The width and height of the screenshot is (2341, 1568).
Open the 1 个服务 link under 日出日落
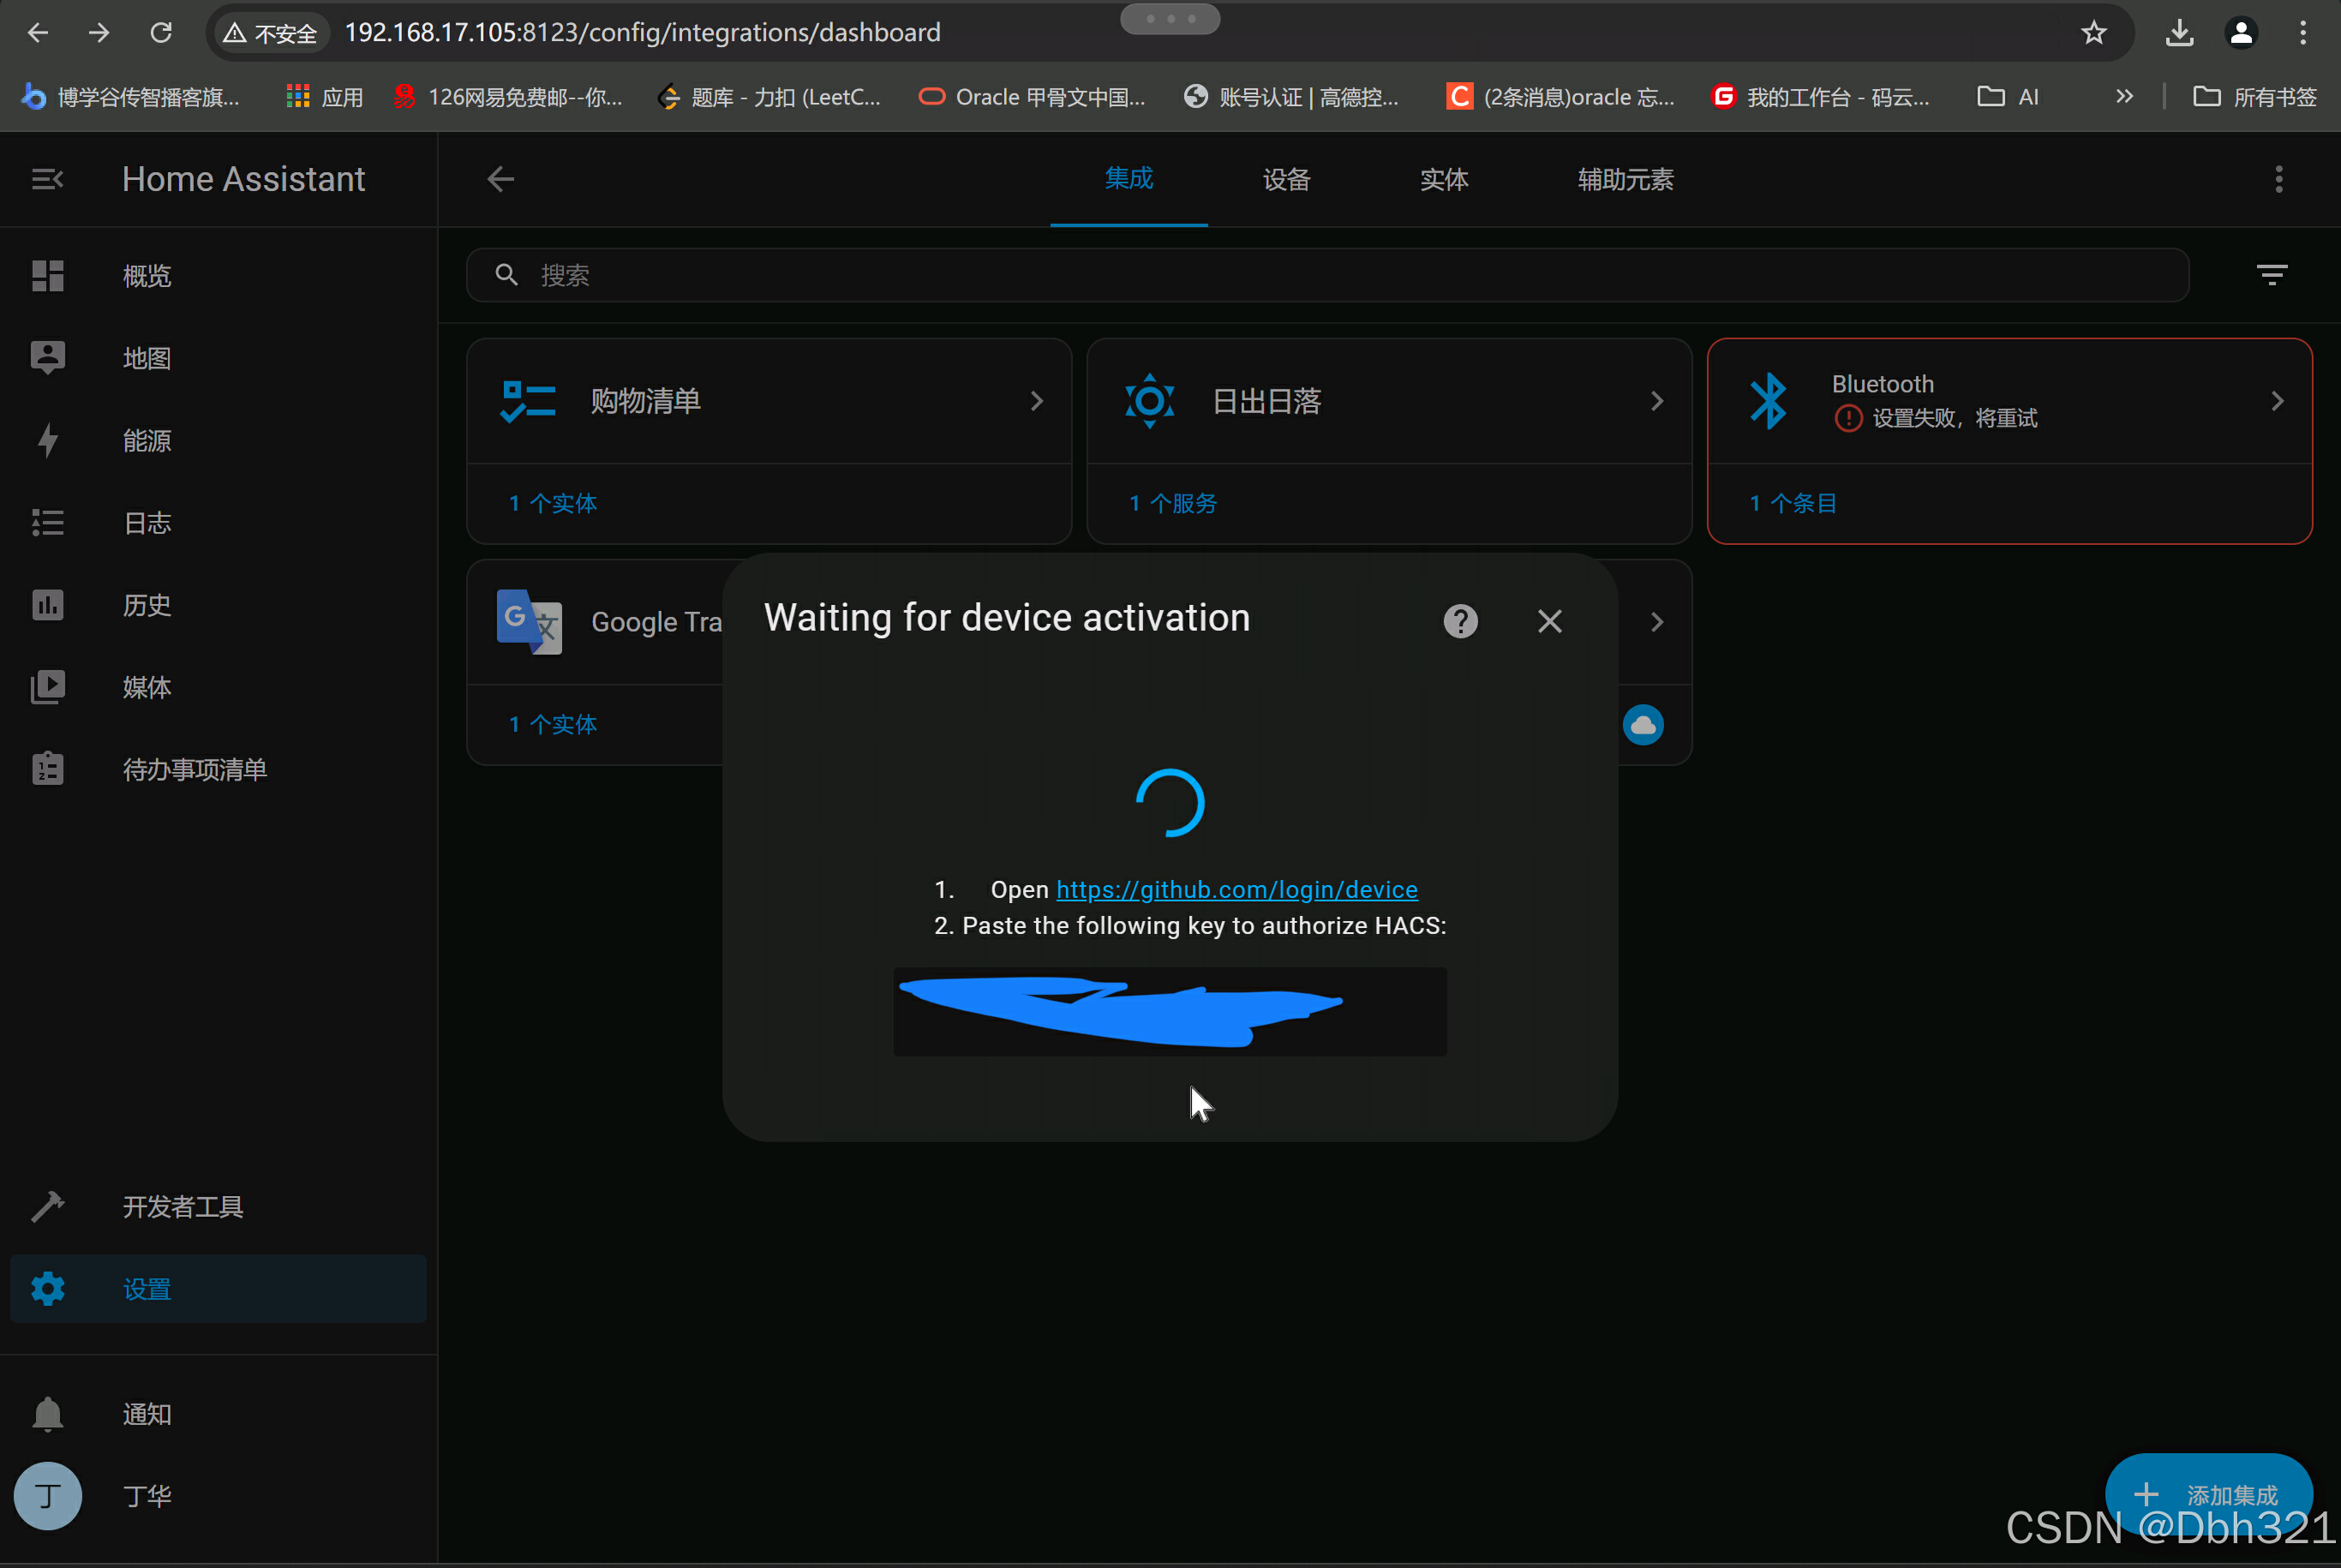coord(1173,503)
